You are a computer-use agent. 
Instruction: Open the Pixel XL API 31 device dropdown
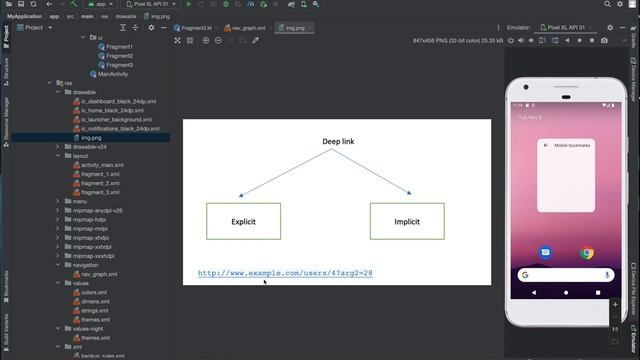click(151, 4)
